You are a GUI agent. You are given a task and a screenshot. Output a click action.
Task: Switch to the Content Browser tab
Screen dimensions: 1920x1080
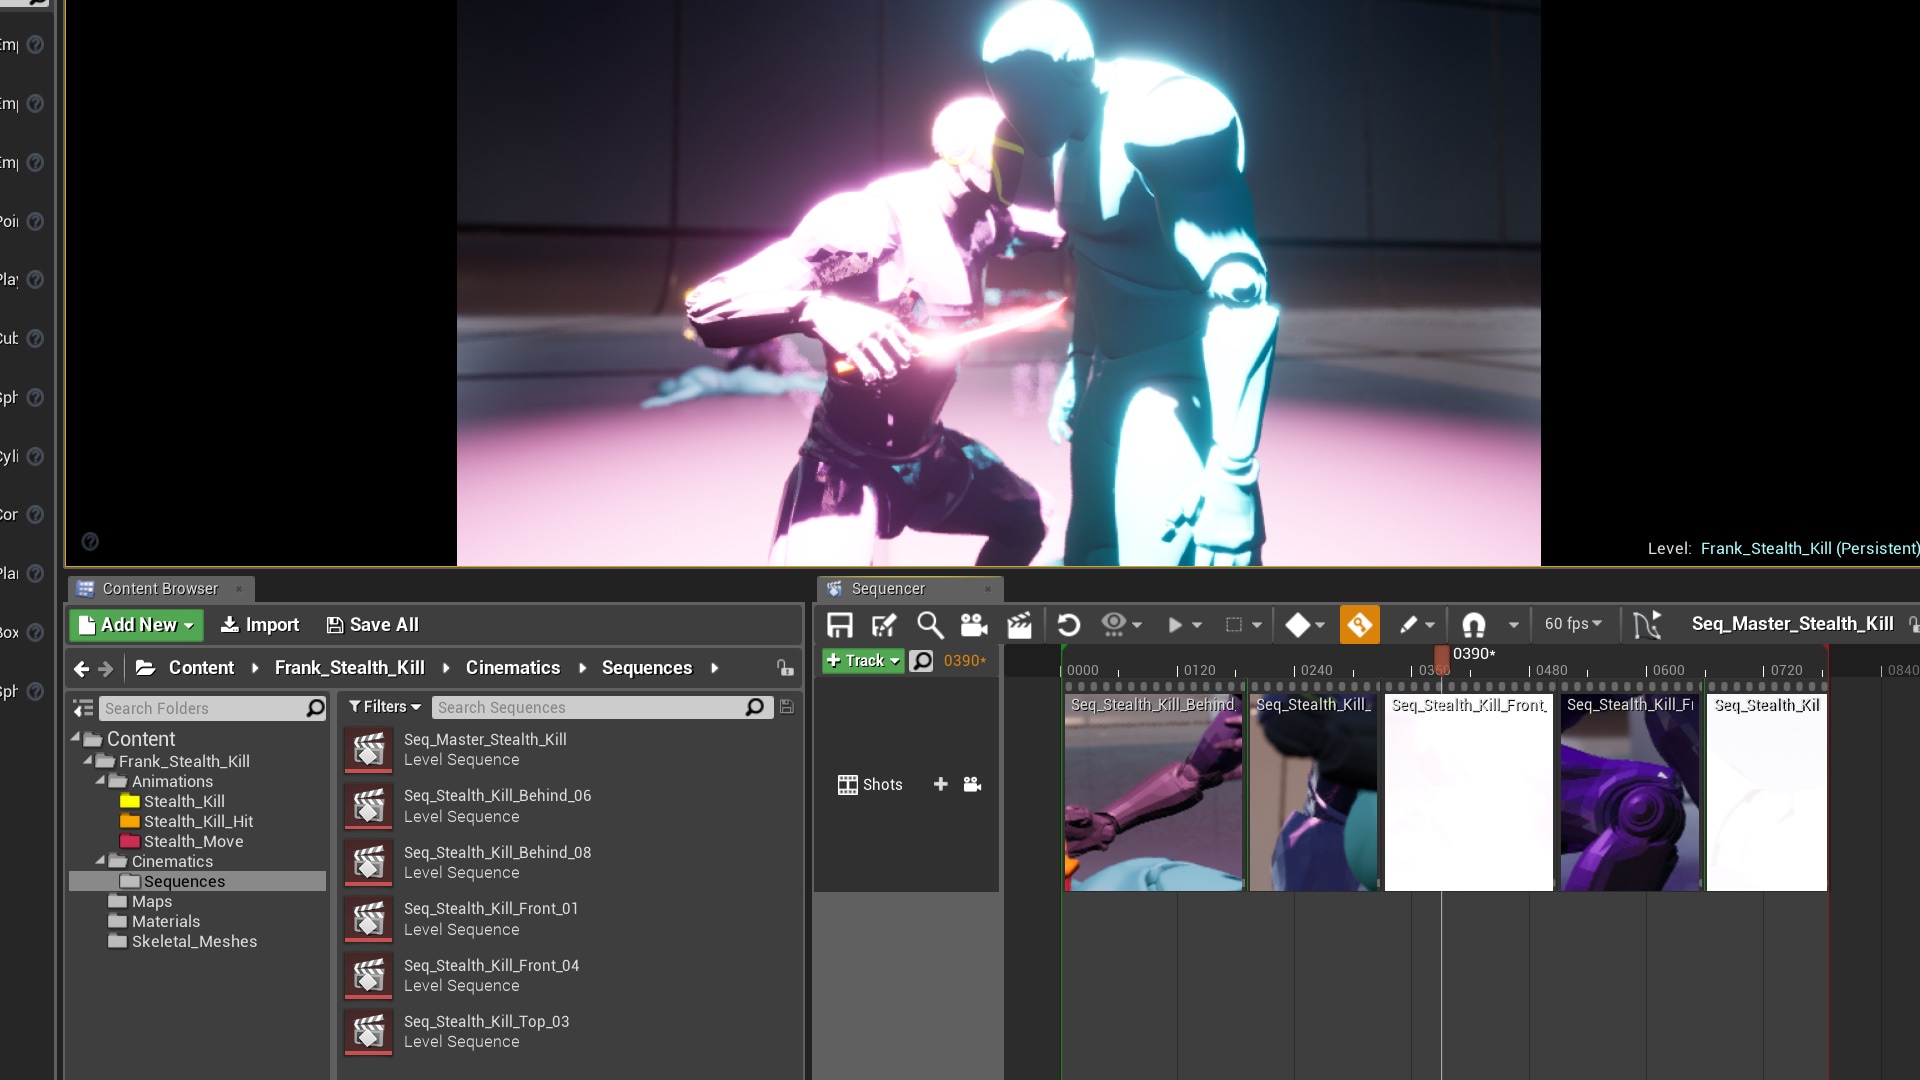160,589
